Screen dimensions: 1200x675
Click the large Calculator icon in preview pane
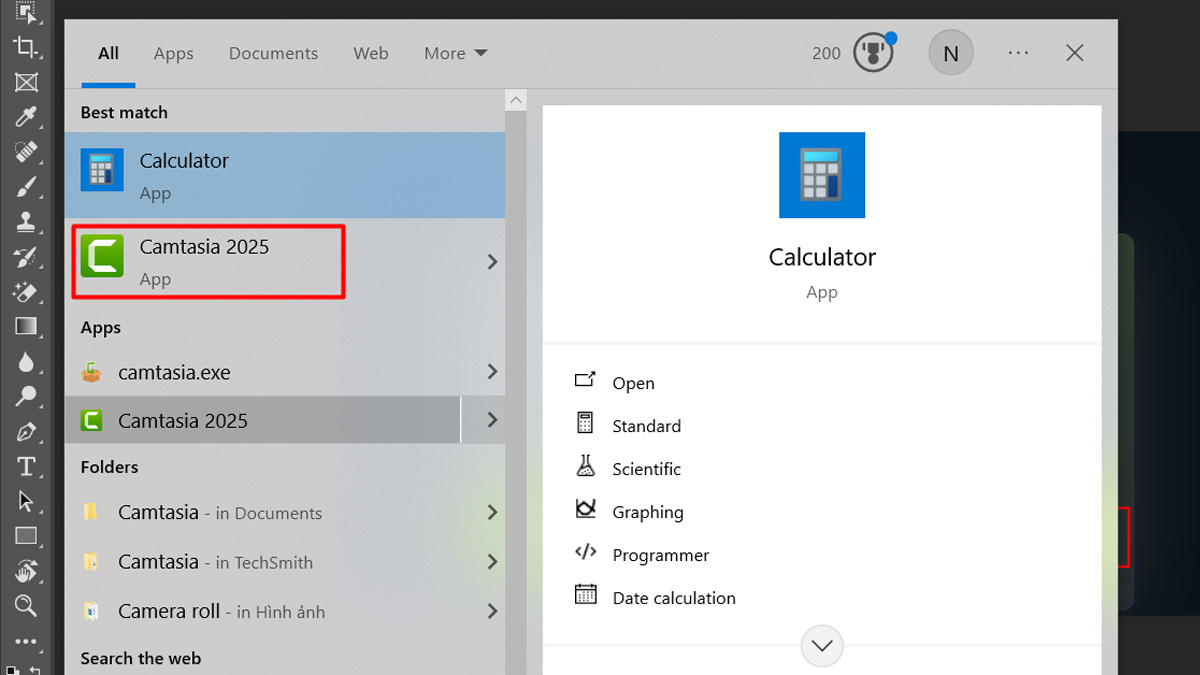pos(822,175)
